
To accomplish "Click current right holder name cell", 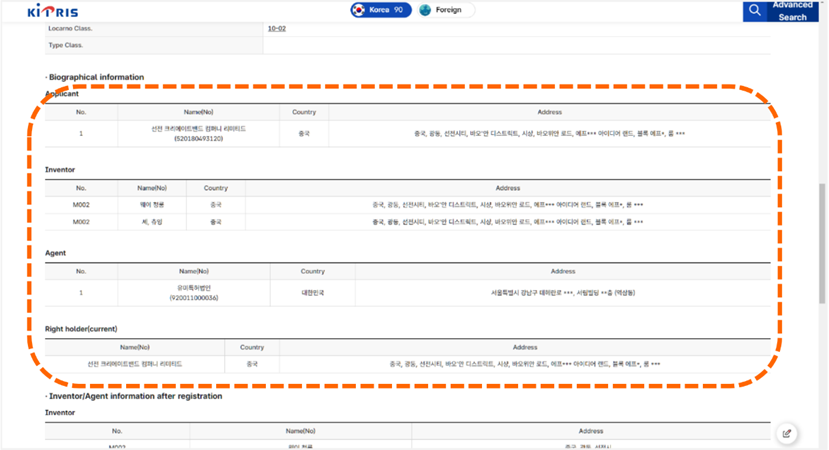I will pos(135,364).
